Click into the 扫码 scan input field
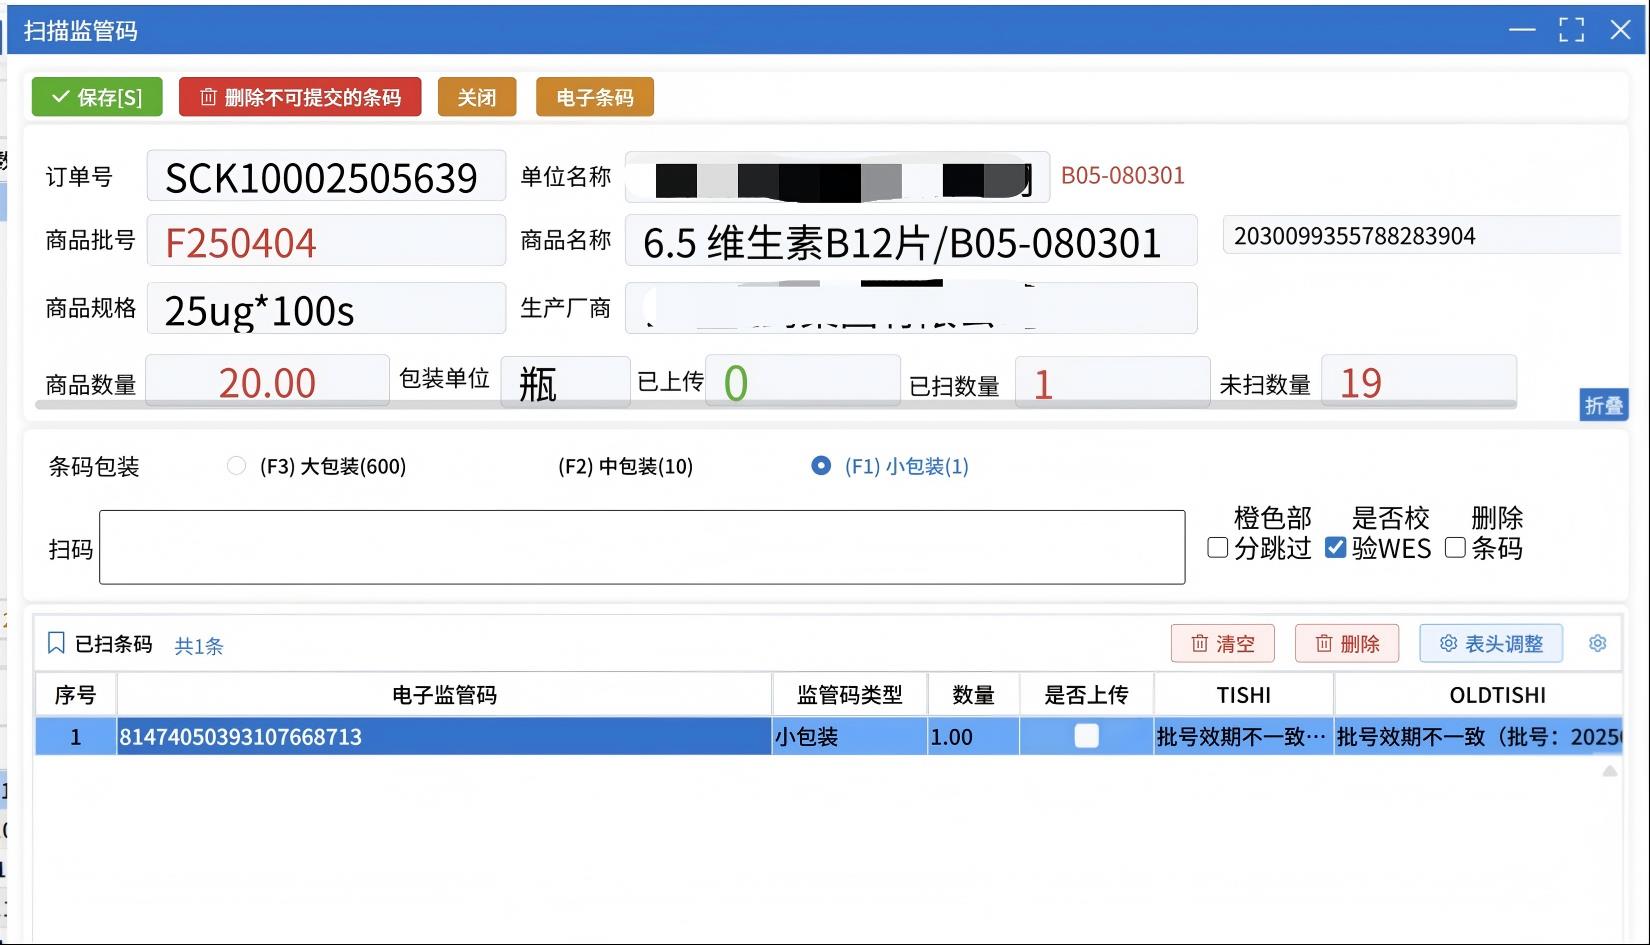Viewport: 1650px width, 945px height. 641,547
